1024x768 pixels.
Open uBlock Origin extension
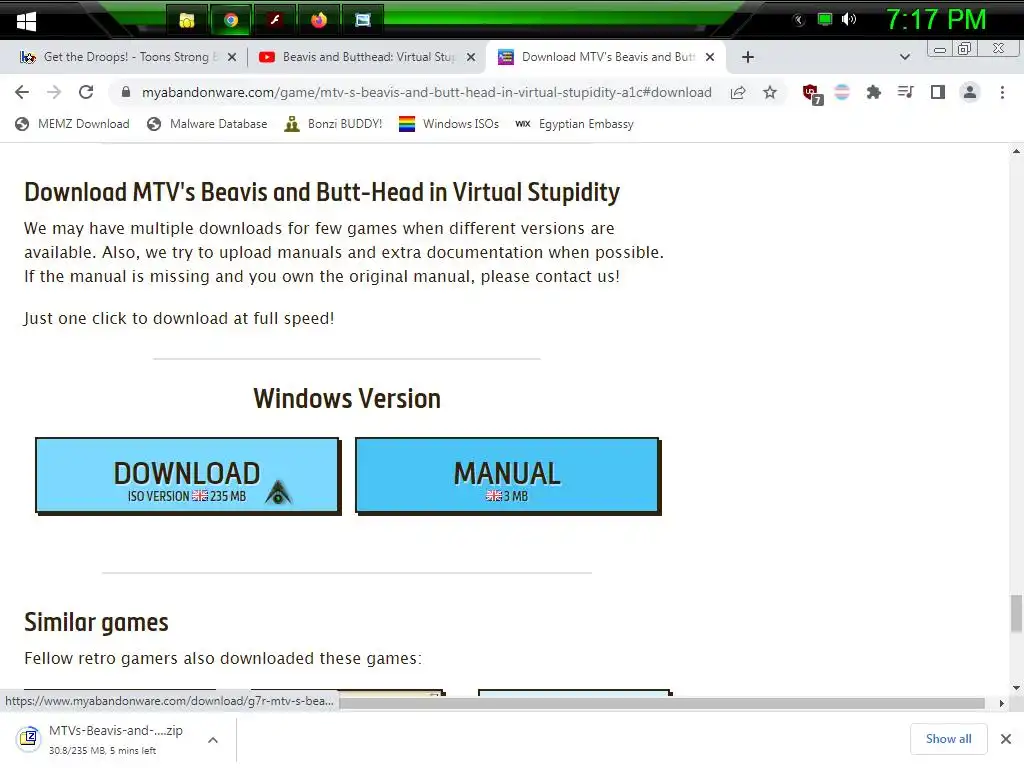pos(812,93)
